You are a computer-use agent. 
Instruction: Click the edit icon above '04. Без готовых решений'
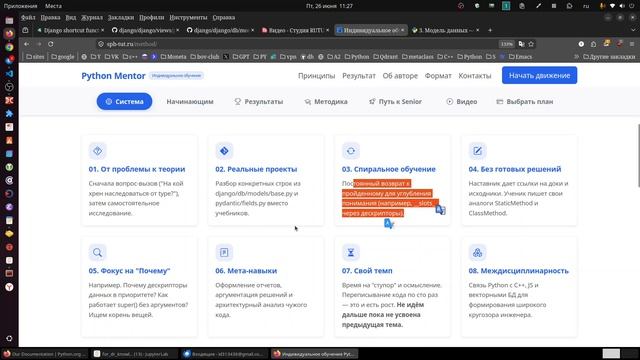click(x=477, y=151)
